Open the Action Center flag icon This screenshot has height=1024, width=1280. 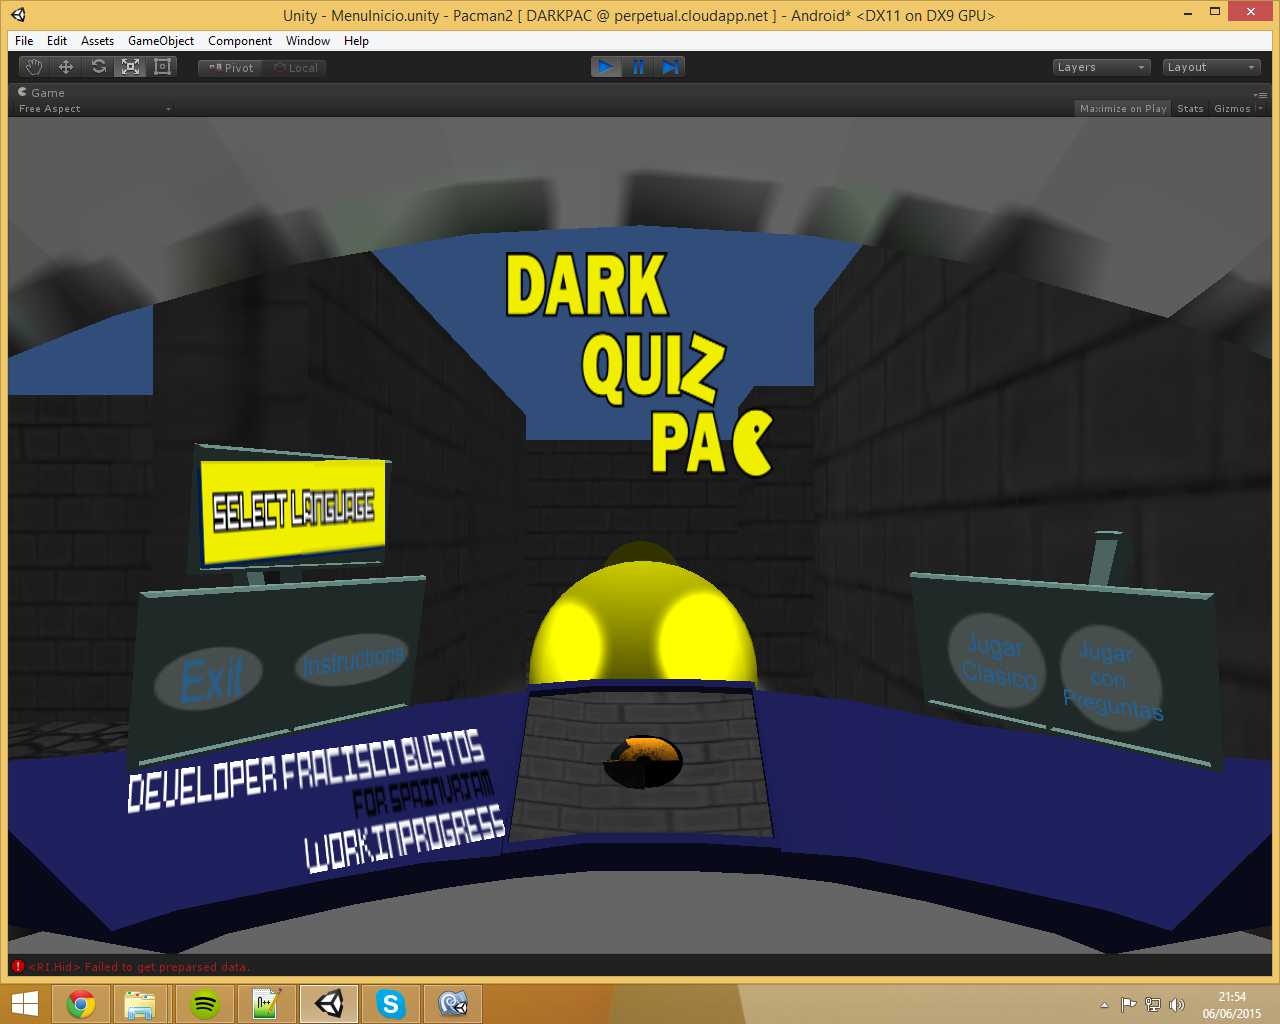[x=1128, y=1005]
